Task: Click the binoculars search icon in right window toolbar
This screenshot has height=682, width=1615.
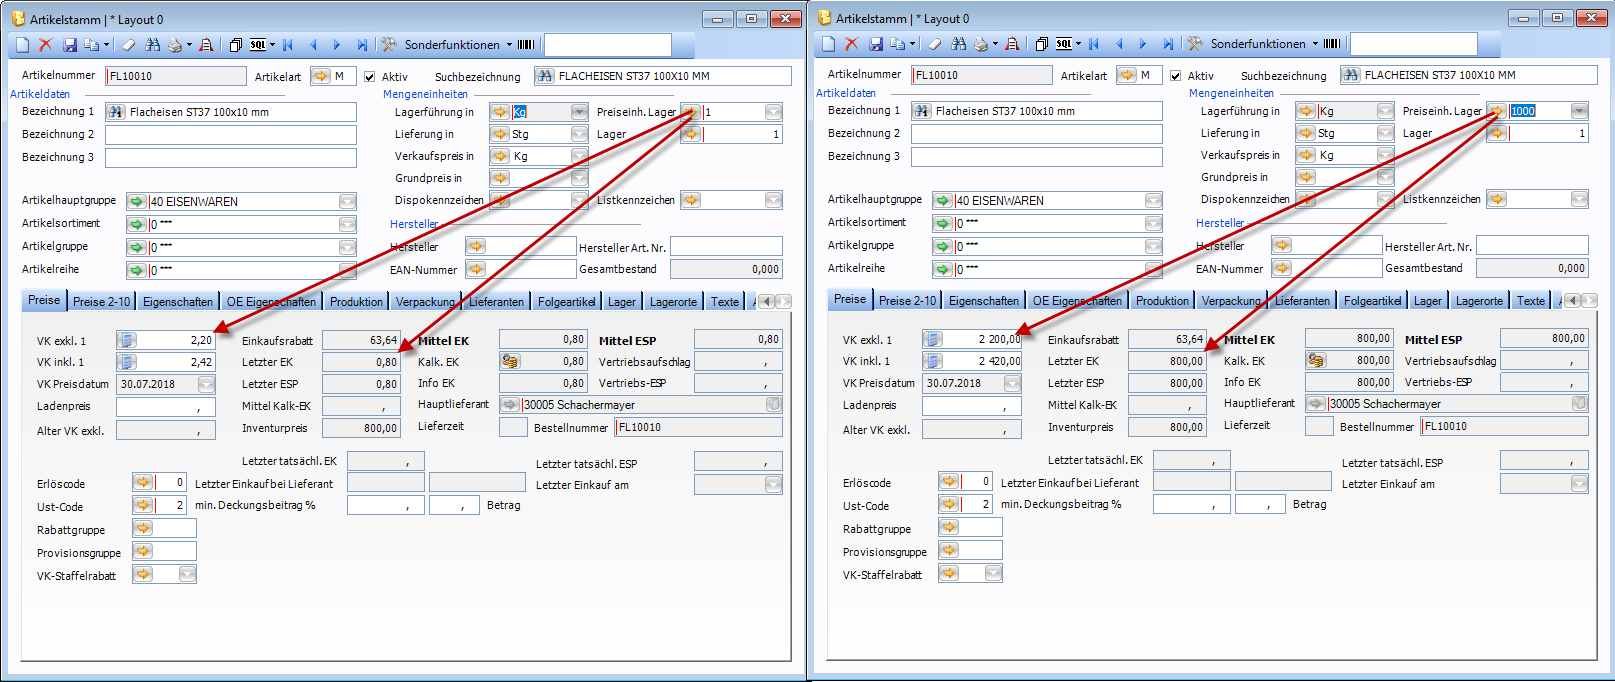Action: point(958,44)
